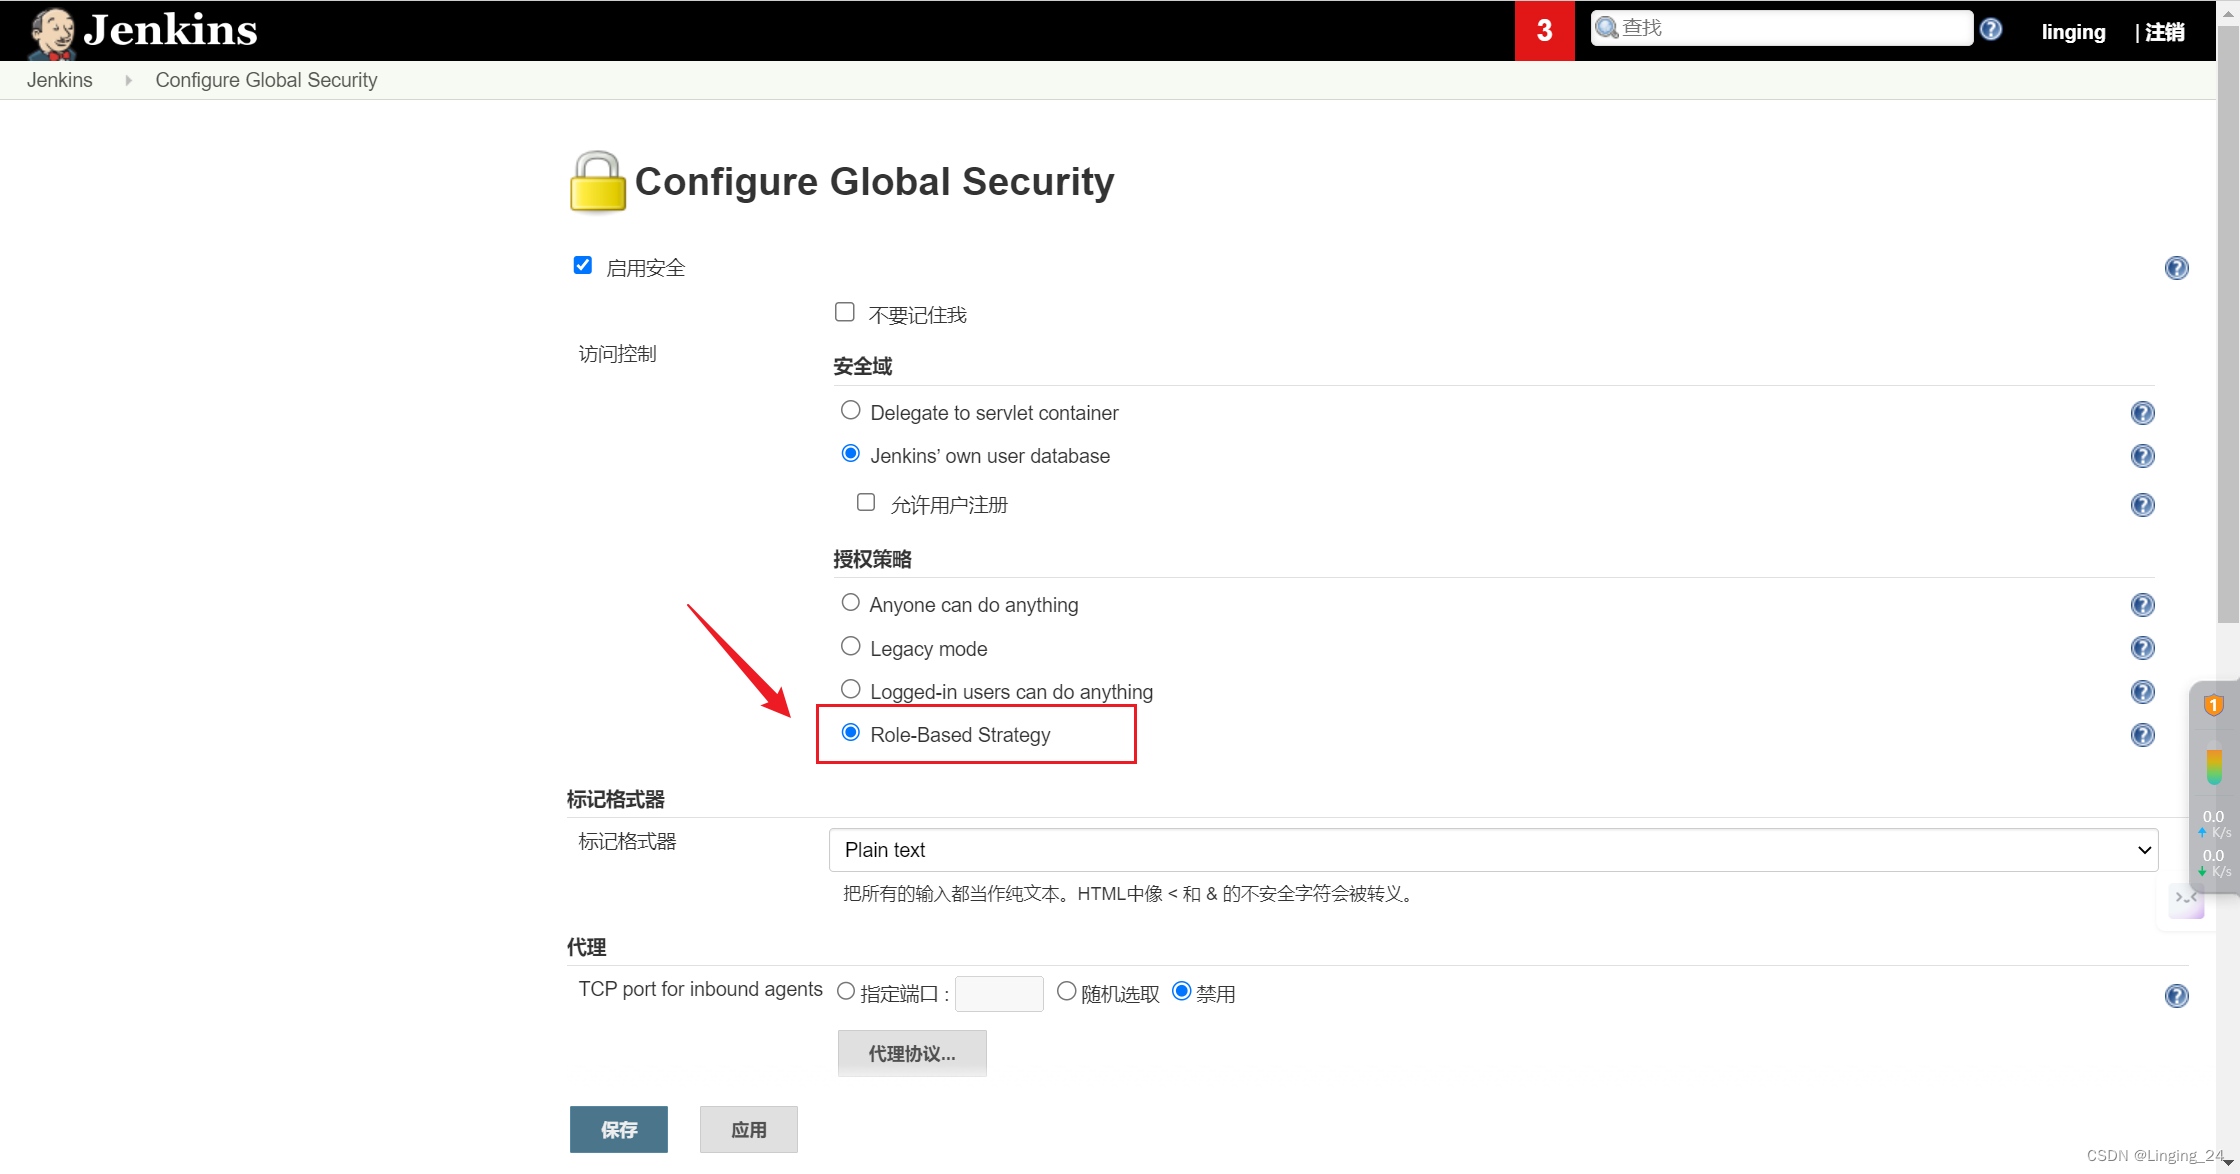This screenshot has height=1174, width=2240.
Task: Select the 禁用 radio option
Action: (x=1182, y=991)
